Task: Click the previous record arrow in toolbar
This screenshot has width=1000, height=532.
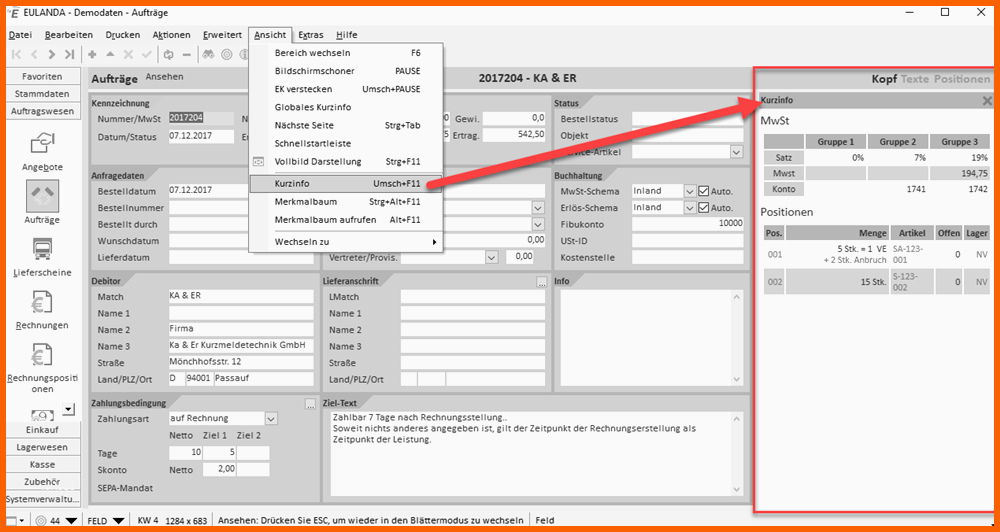Action: click(x=34, y=55)
